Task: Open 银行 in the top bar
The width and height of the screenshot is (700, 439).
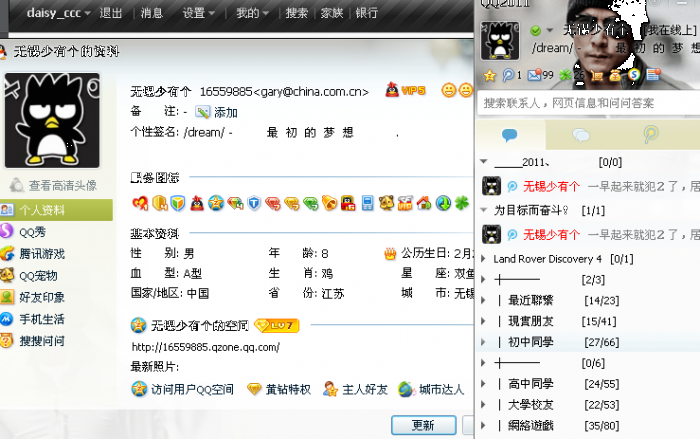Action: click(x=367, y=13)
